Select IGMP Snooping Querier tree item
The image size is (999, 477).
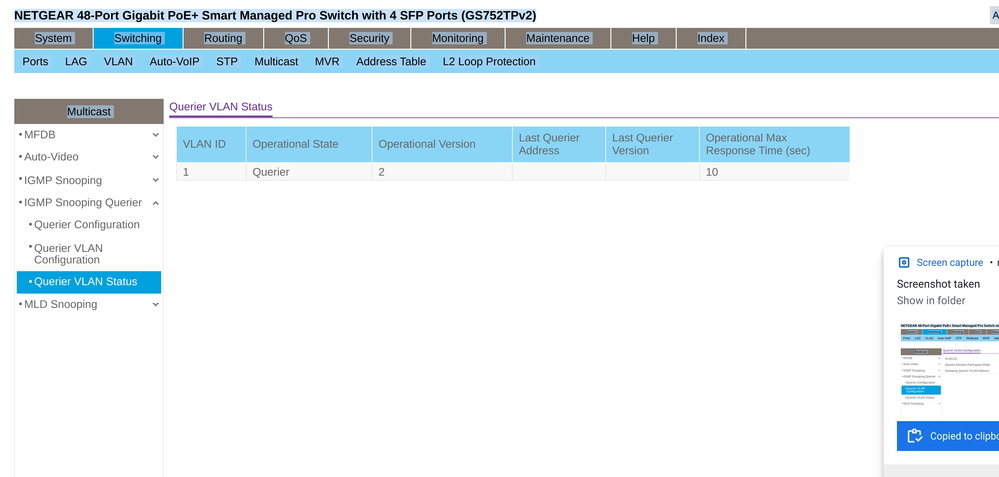coord(83,203)
